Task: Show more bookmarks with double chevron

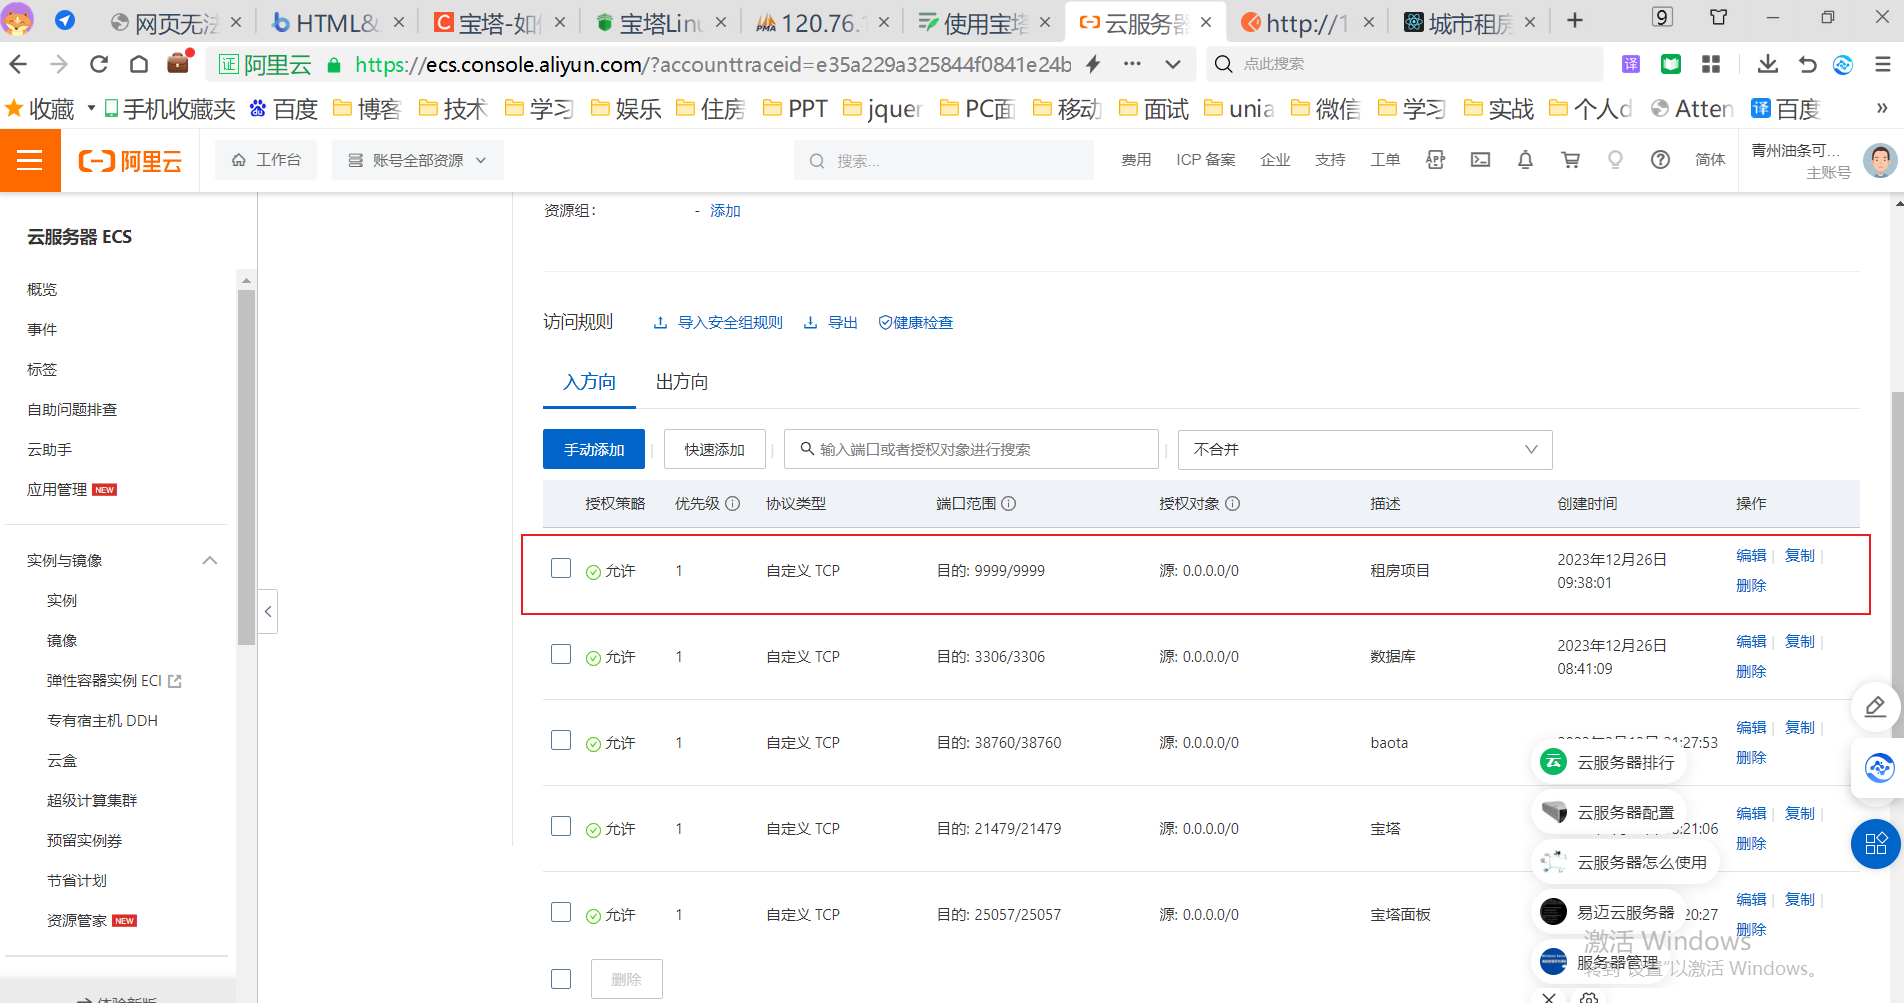Action: coord(1882,108)
